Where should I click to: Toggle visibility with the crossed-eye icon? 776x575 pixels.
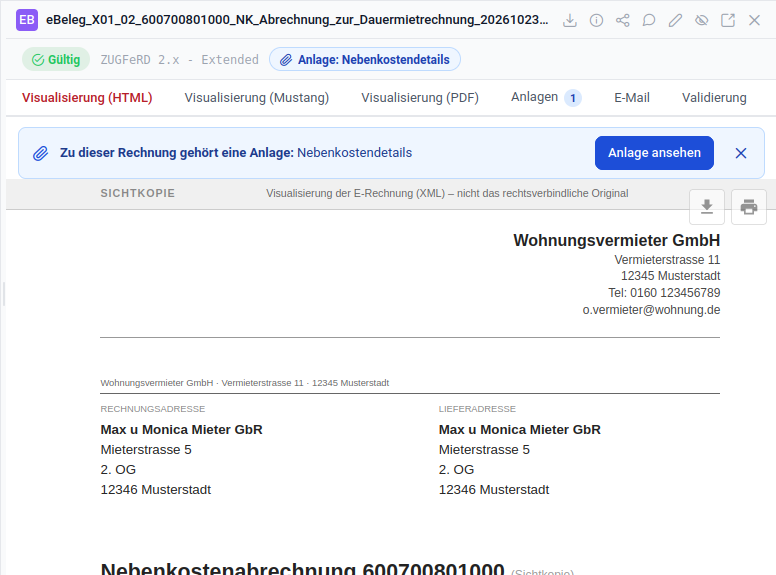701,20
